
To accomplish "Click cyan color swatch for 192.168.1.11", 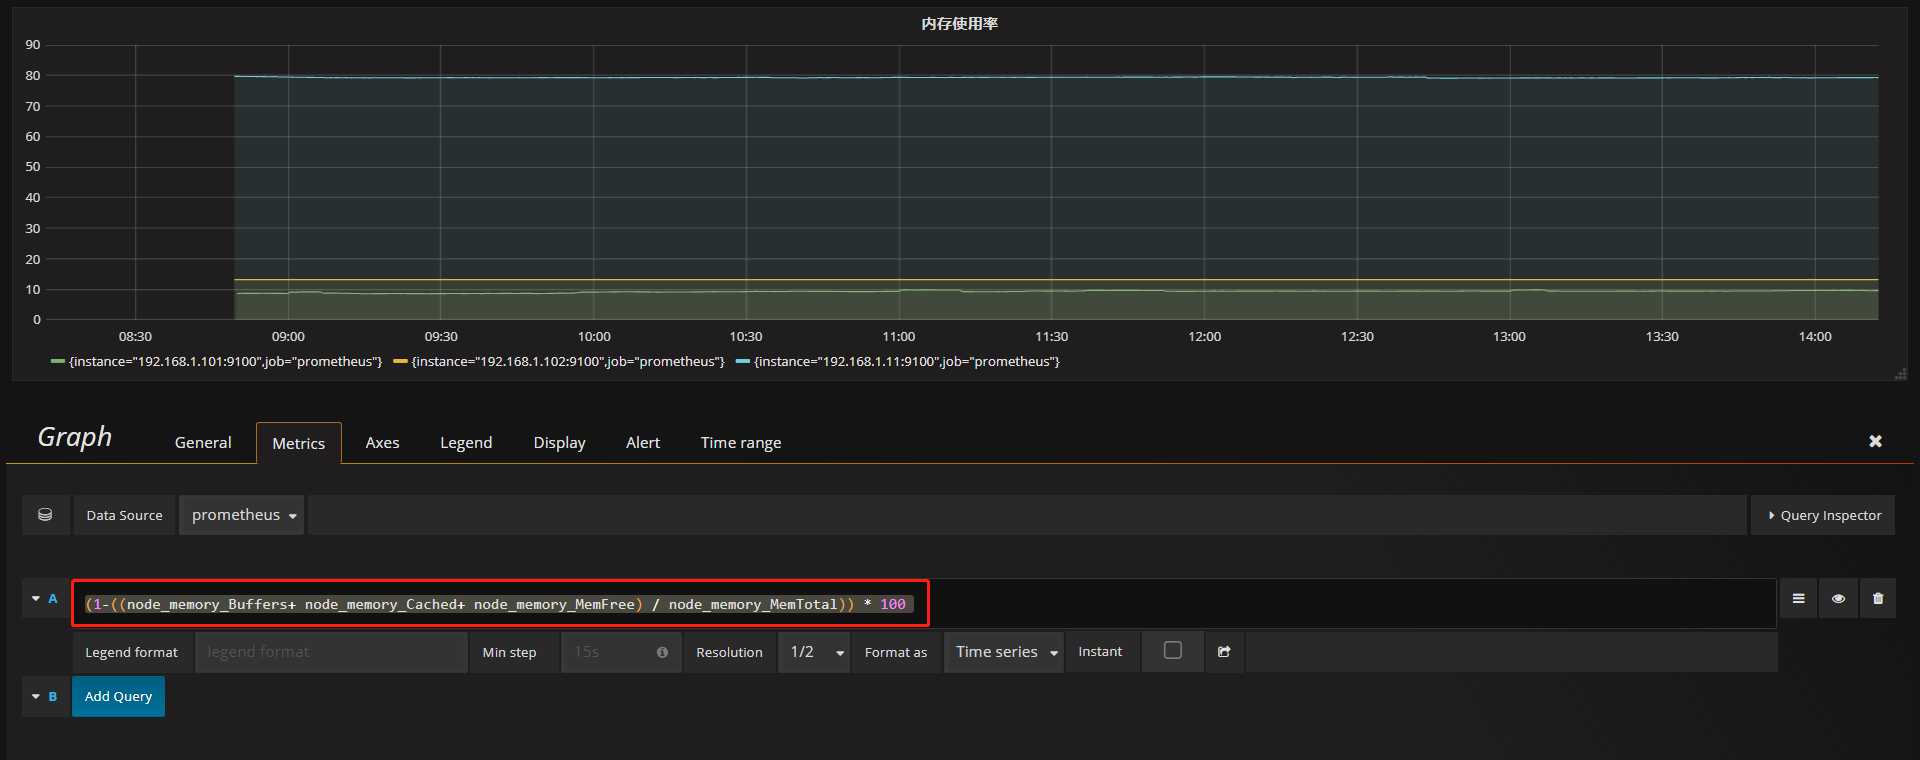I will click(x=742, y=362).
